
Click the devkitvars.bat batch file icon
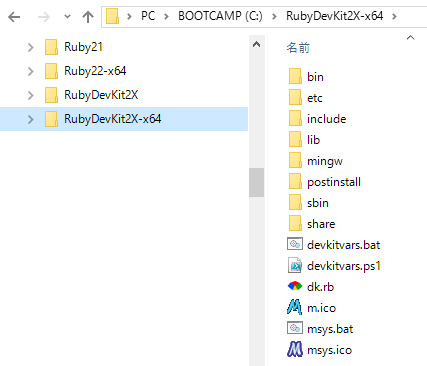[295, 244]
